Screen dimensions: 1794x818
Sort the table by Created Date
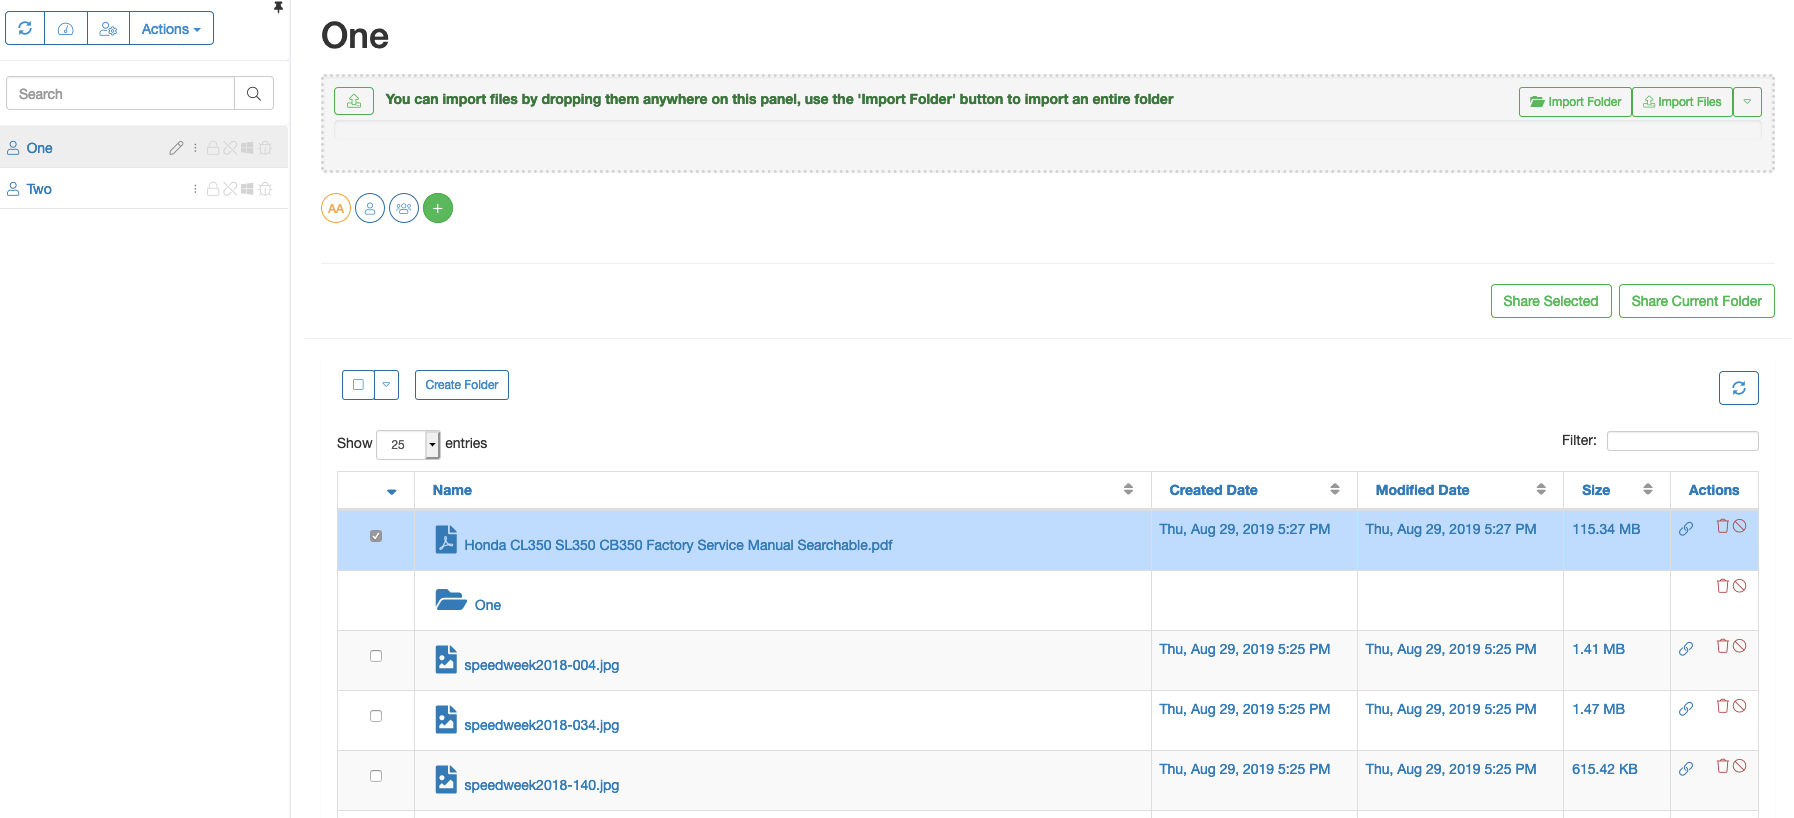(1254, 490)
